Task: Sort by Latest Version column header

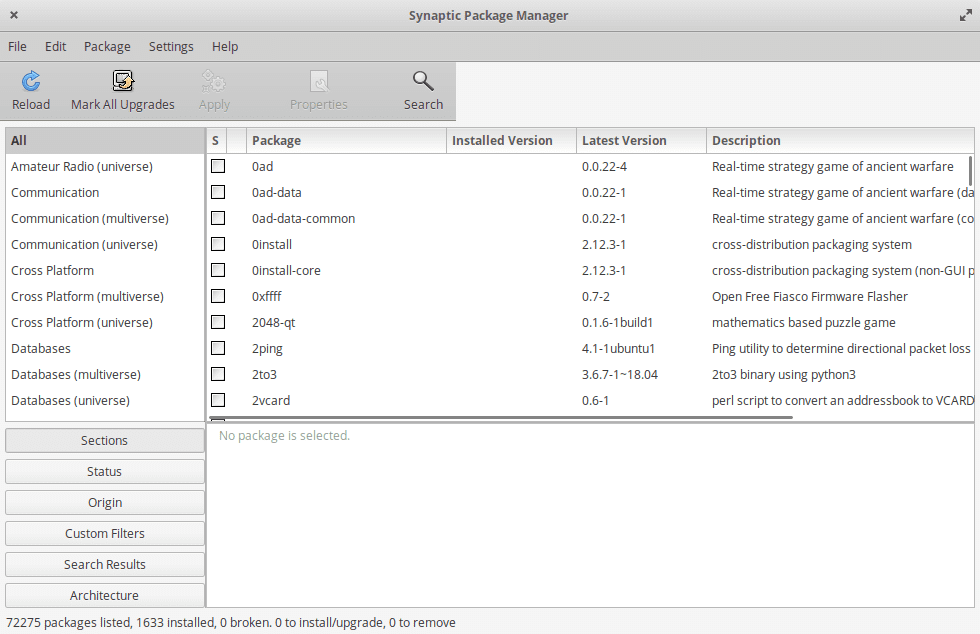Action: pos(641,141)
